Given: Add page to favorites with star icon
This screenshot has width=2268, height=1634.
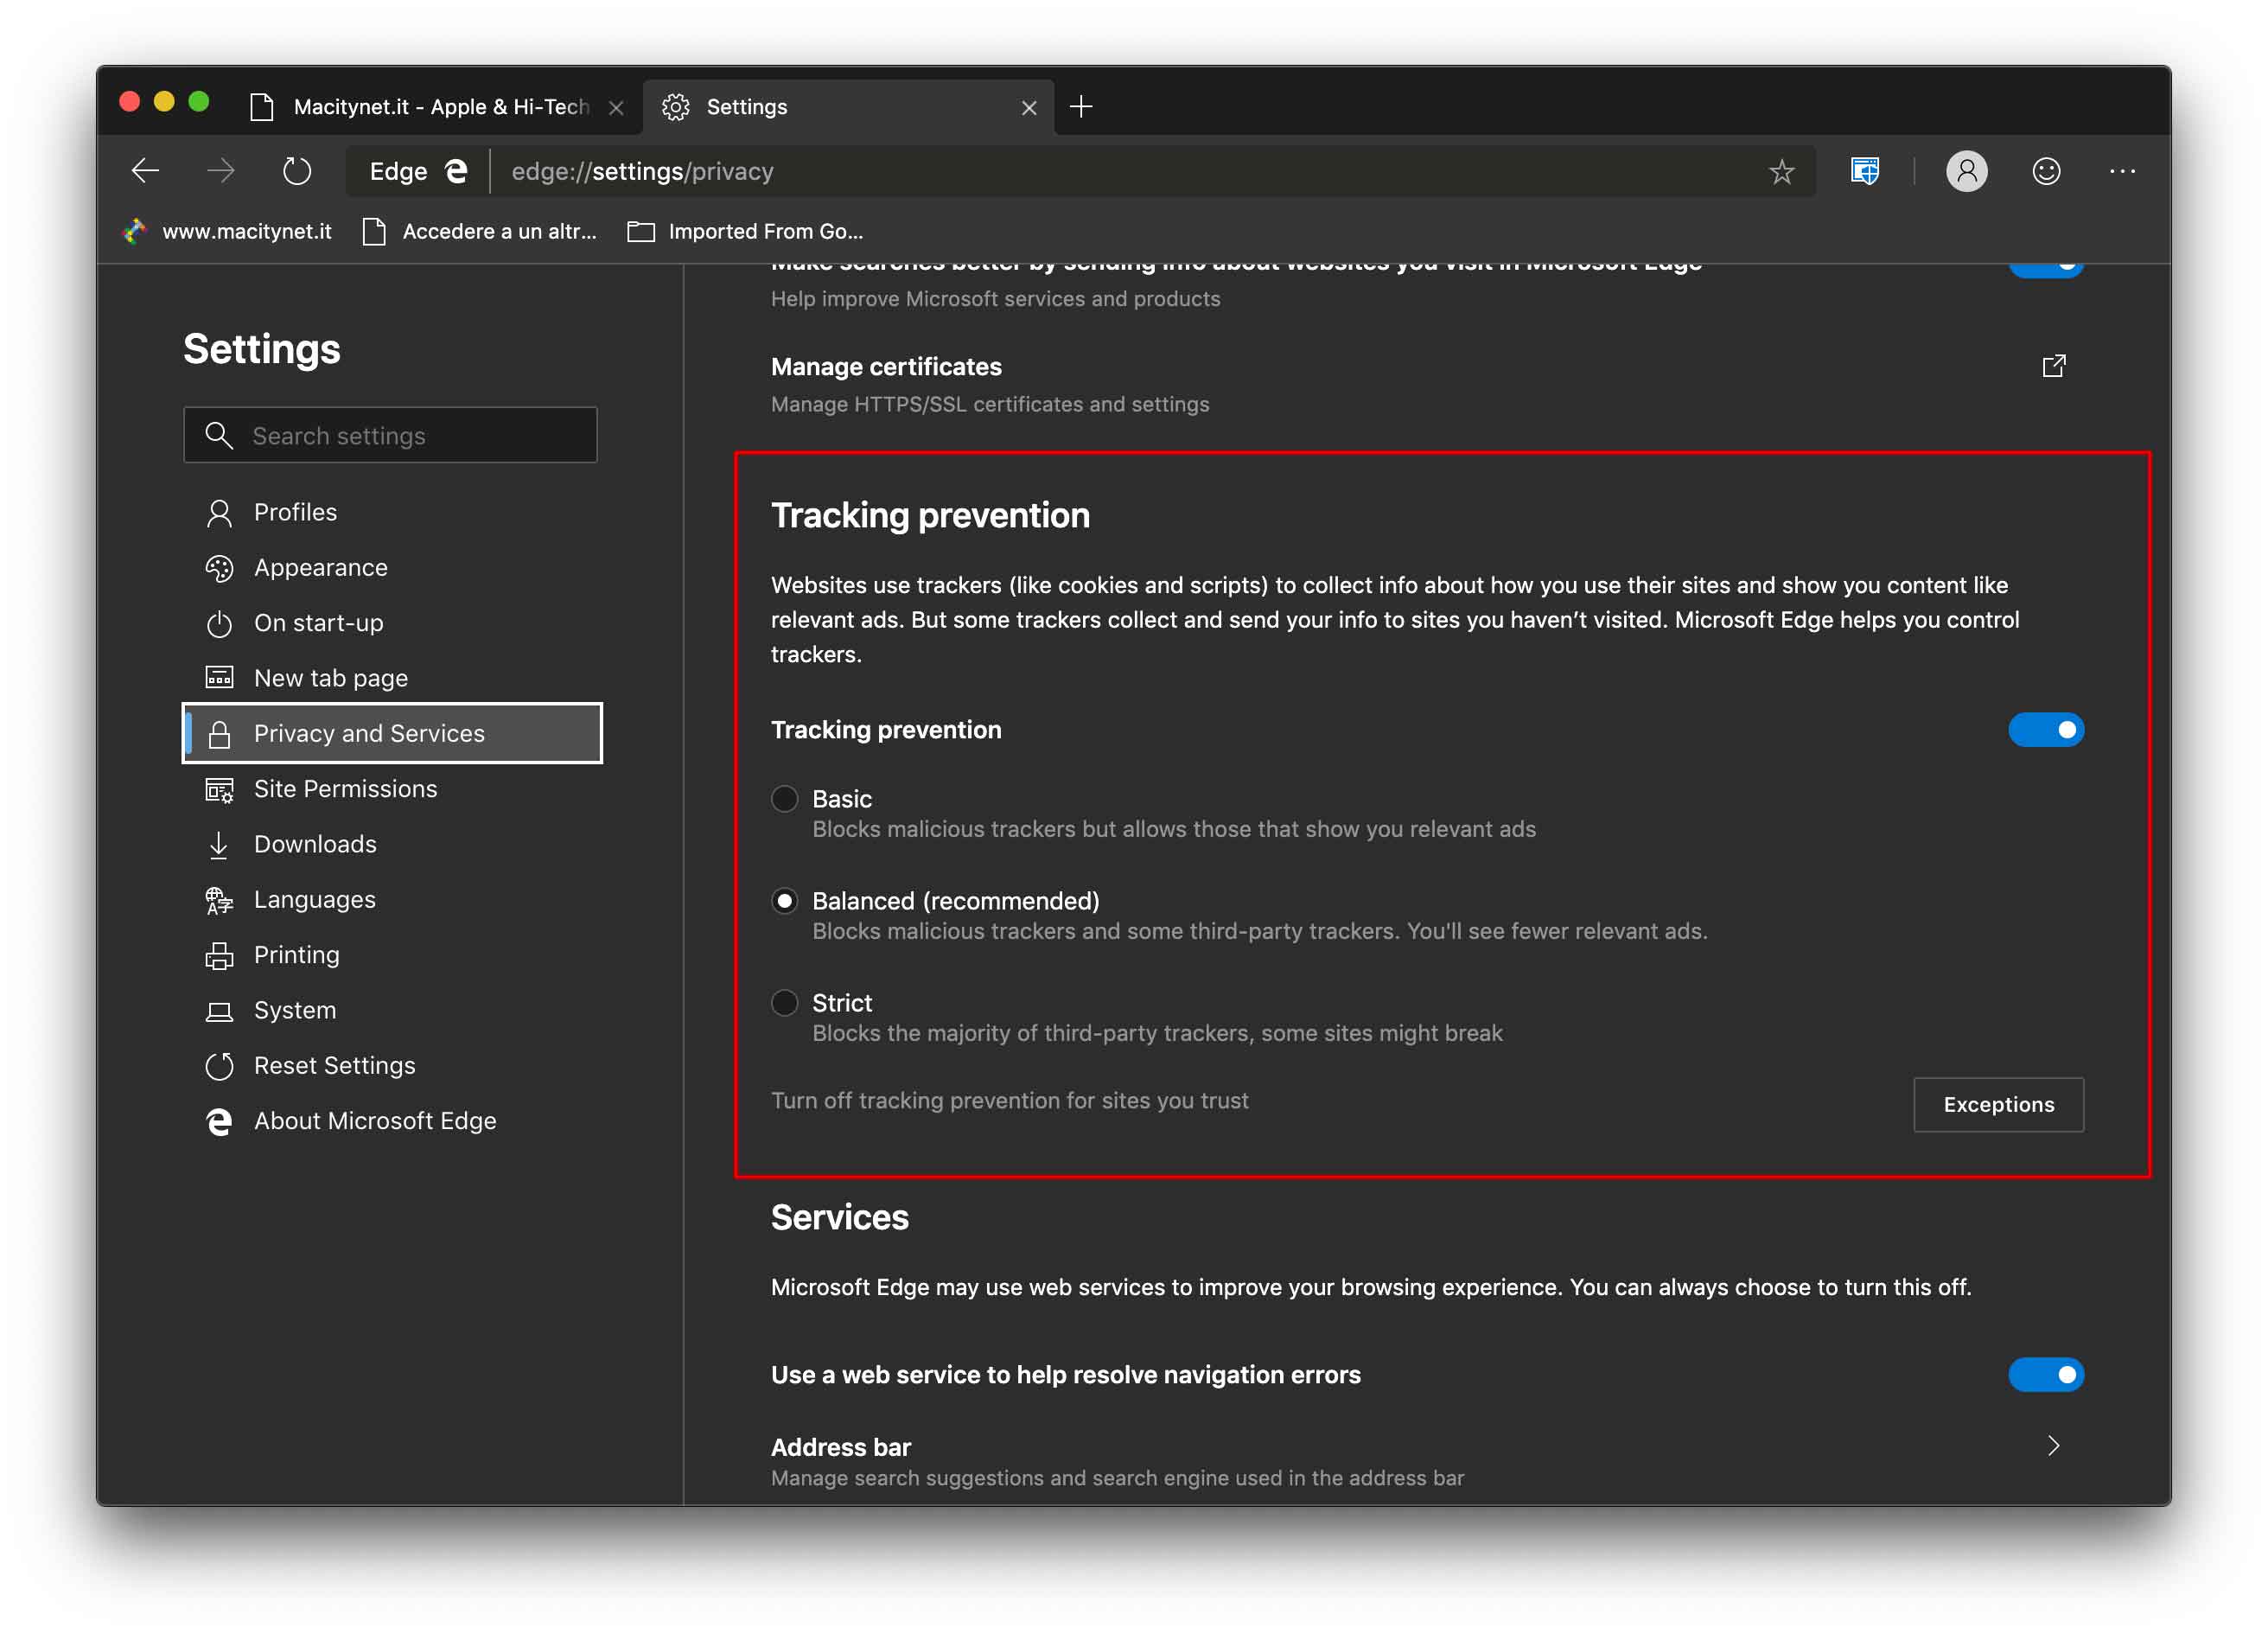Looking at the screenshot, I should coord(1781,172).
